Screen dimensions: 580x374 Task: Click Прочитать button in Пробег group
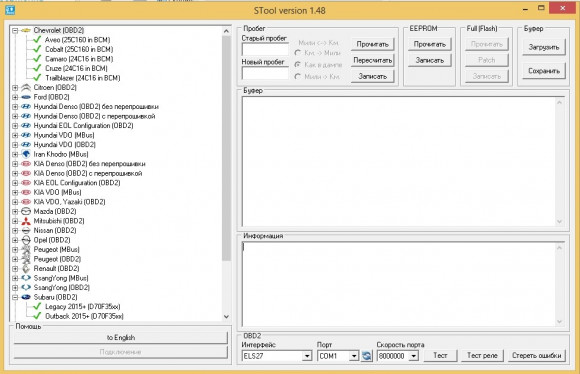click(x=372, y=44)
